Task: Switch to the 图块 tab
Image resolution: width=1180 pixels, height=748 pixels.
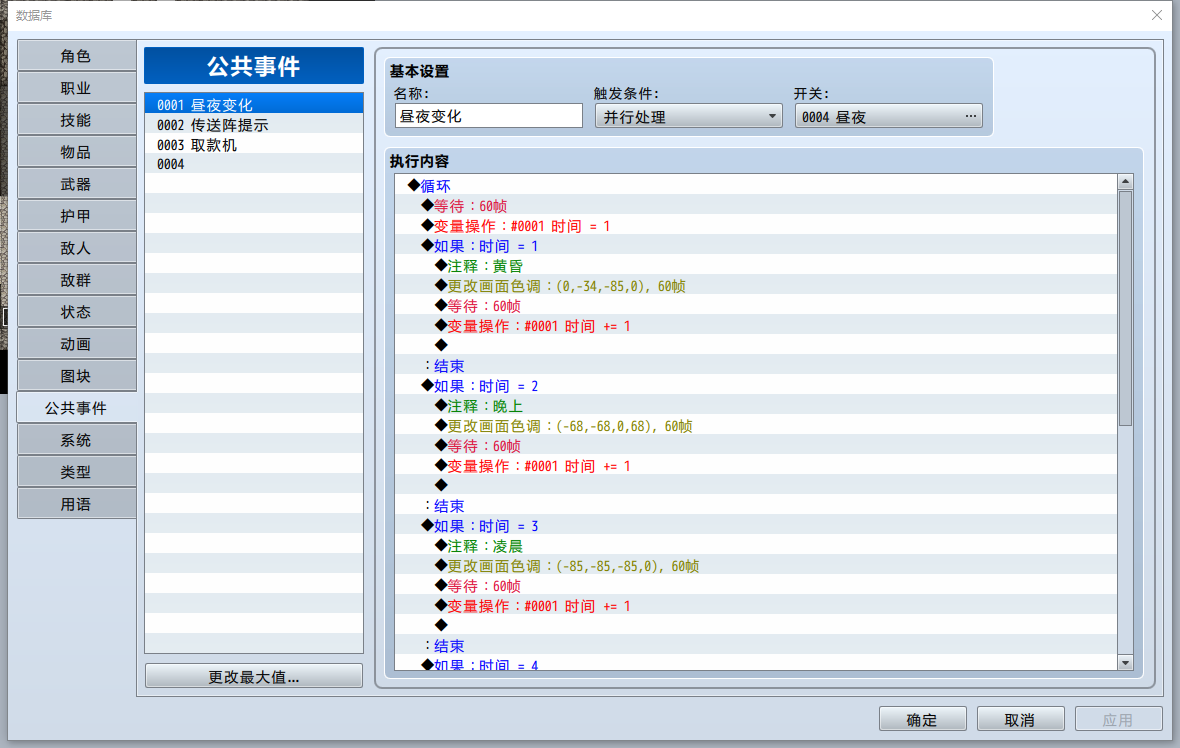Action: [x=76, y=376]
